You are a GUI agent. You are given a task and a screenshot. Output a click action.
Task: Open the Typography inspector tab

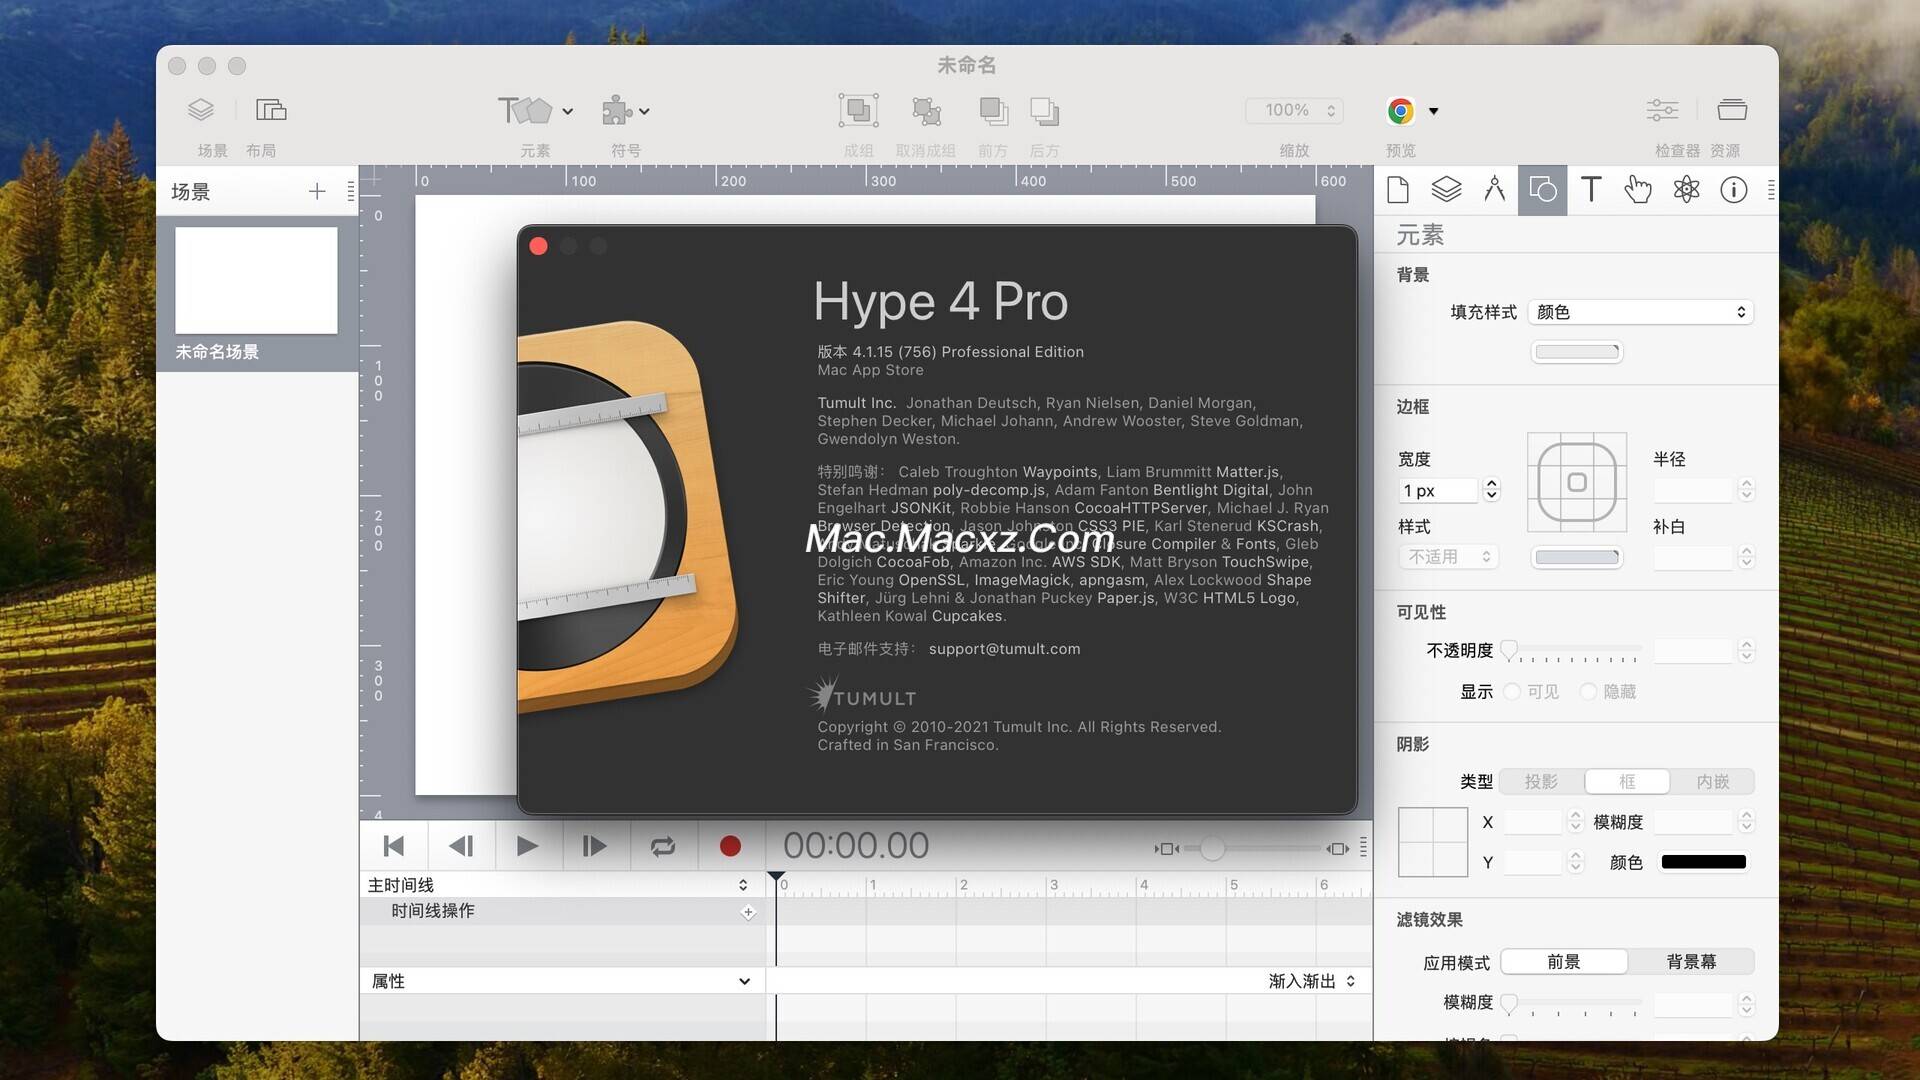(1590, 189)
